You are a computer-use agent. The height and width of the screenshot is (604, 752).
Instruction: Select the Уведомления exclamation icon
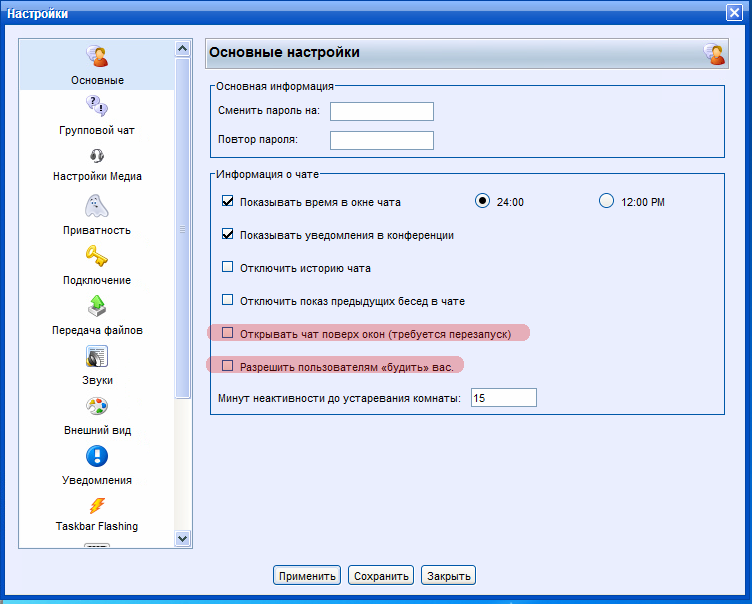pos(97,456)
